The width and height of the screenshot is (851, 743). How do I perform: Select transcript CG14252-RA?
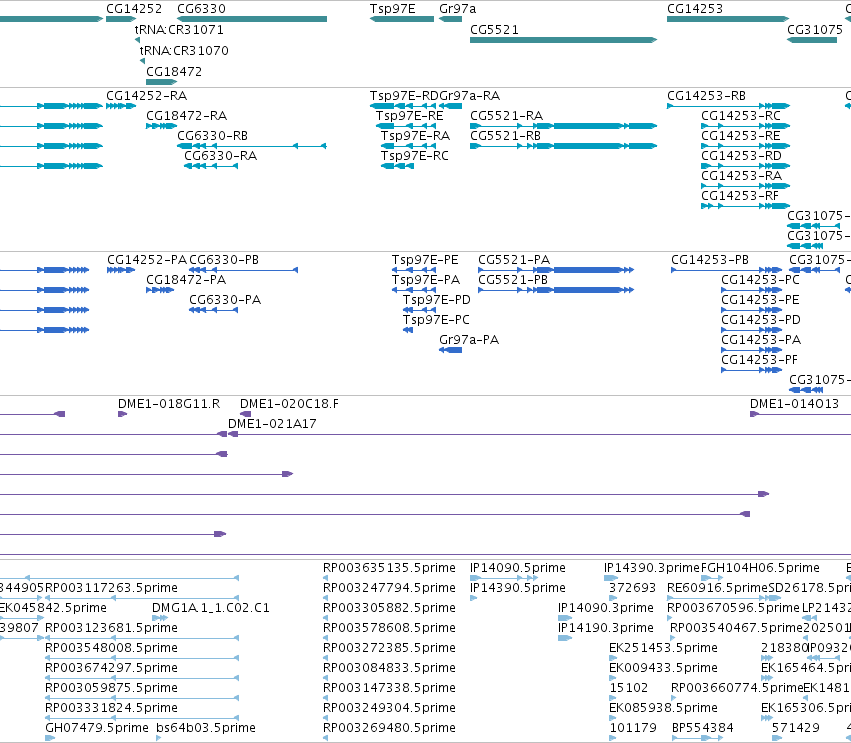(x=147, y=96)
